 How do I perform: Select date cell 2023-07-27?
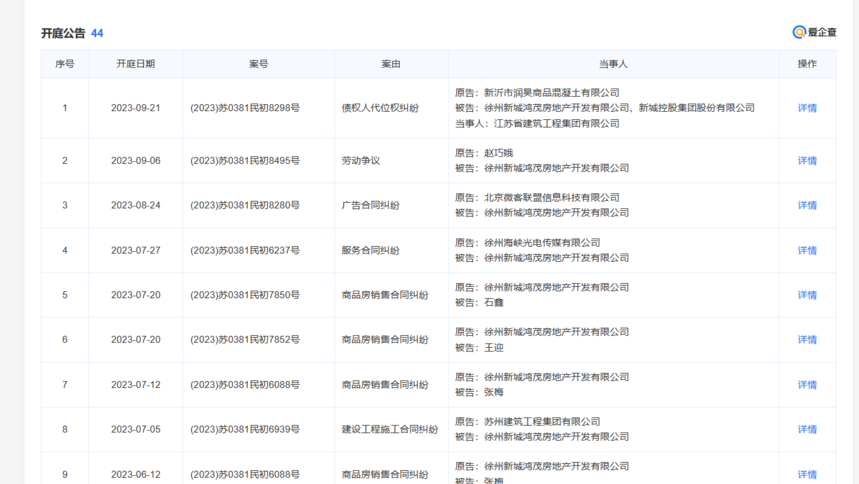(135, 250)
